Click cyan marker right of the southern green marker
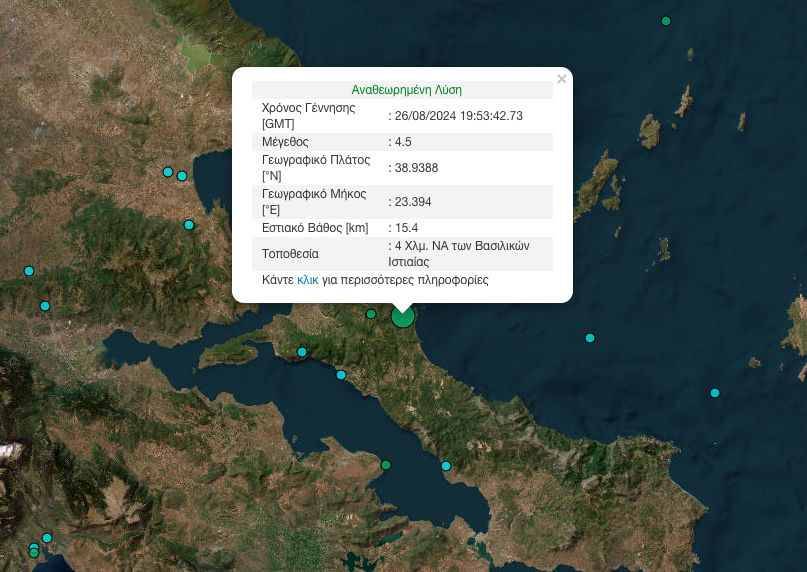Image resolution: width=807 pixels, height=572 pixels. pyautogui.click(x=446, y=466)
